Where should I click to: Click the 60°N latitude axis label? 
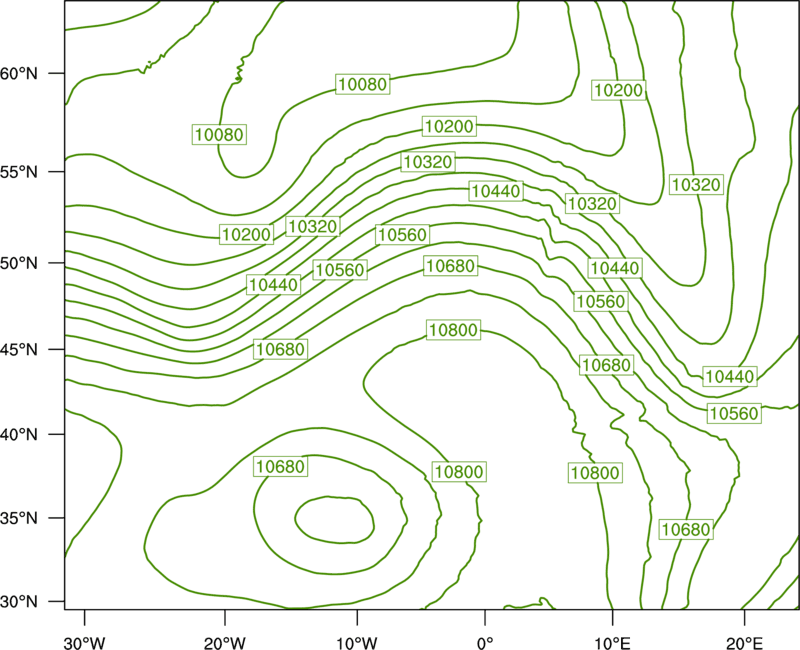tap(19, 74)
